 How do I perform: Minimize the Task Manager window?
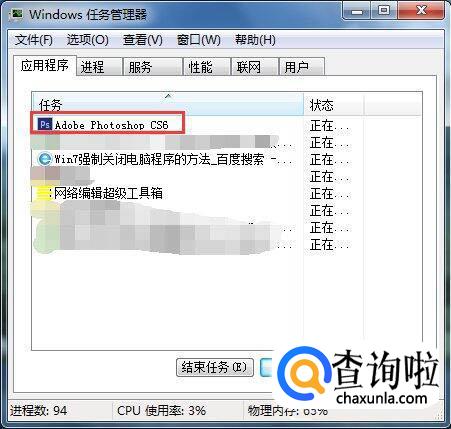[357, 12]
